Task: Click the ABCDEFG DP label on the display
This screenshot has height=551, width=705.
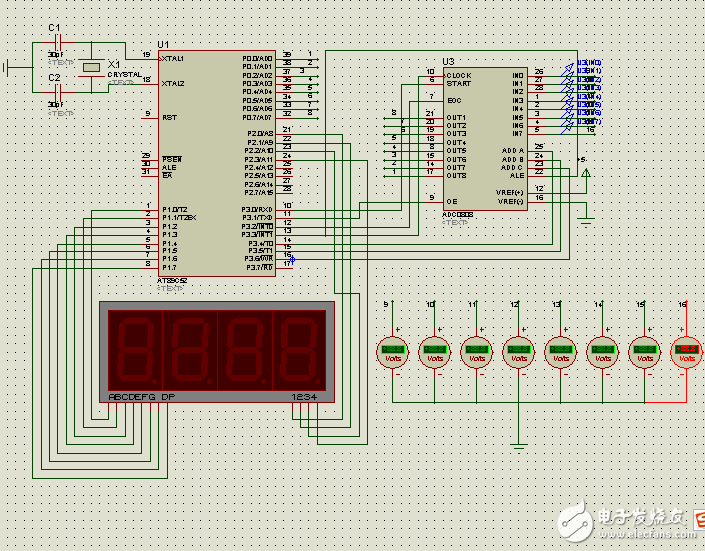Action: tap(142, 397)
